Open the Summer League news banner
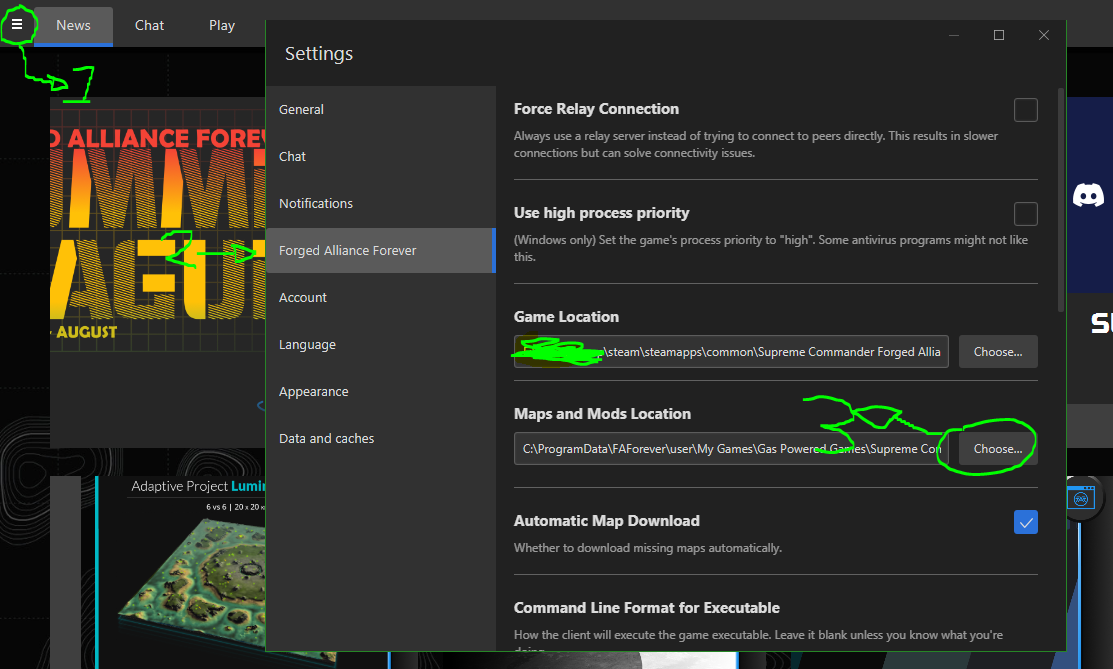Viewport: 1113px width, 669px height. (158, 225)
